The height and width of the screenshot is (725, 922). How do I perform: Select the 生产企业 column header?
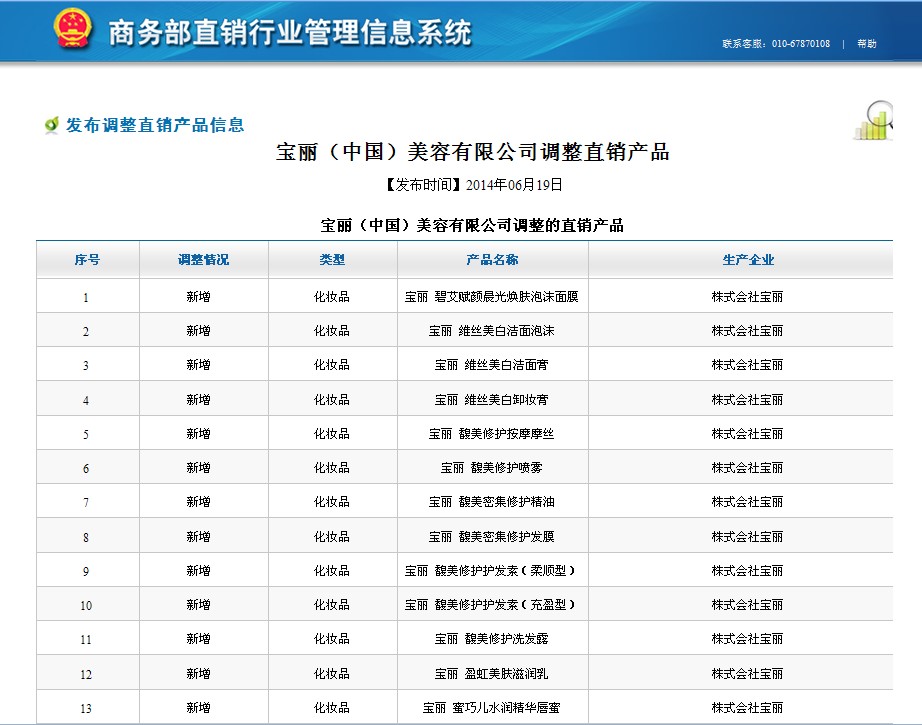pyautogui.click(x=748, y=260)
